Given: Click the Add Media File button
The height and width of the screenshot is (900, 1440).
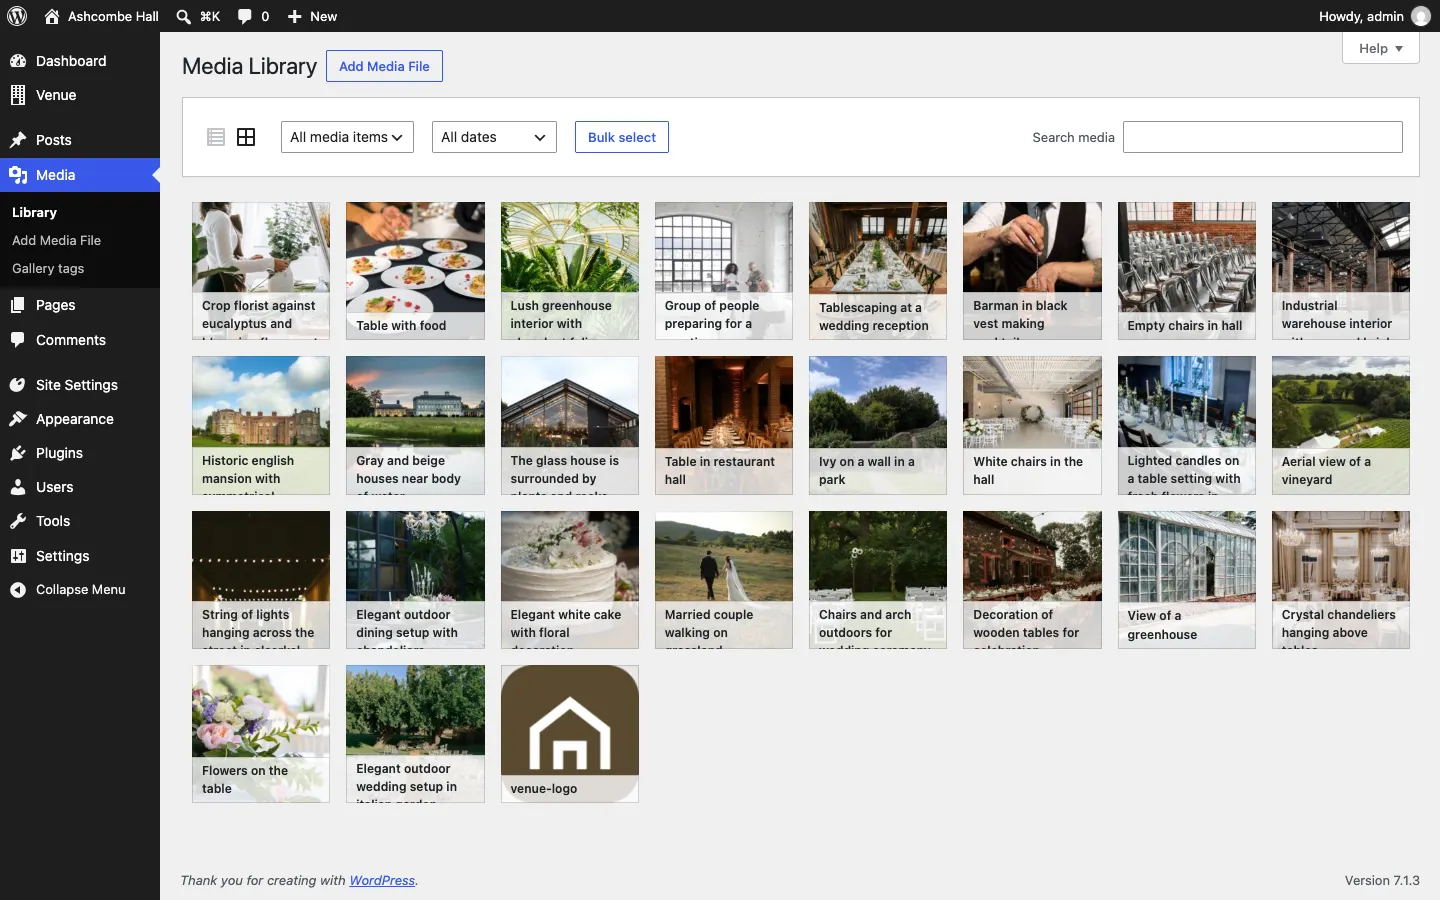Looking at the screenshot, I should click(x=384, y=66).
